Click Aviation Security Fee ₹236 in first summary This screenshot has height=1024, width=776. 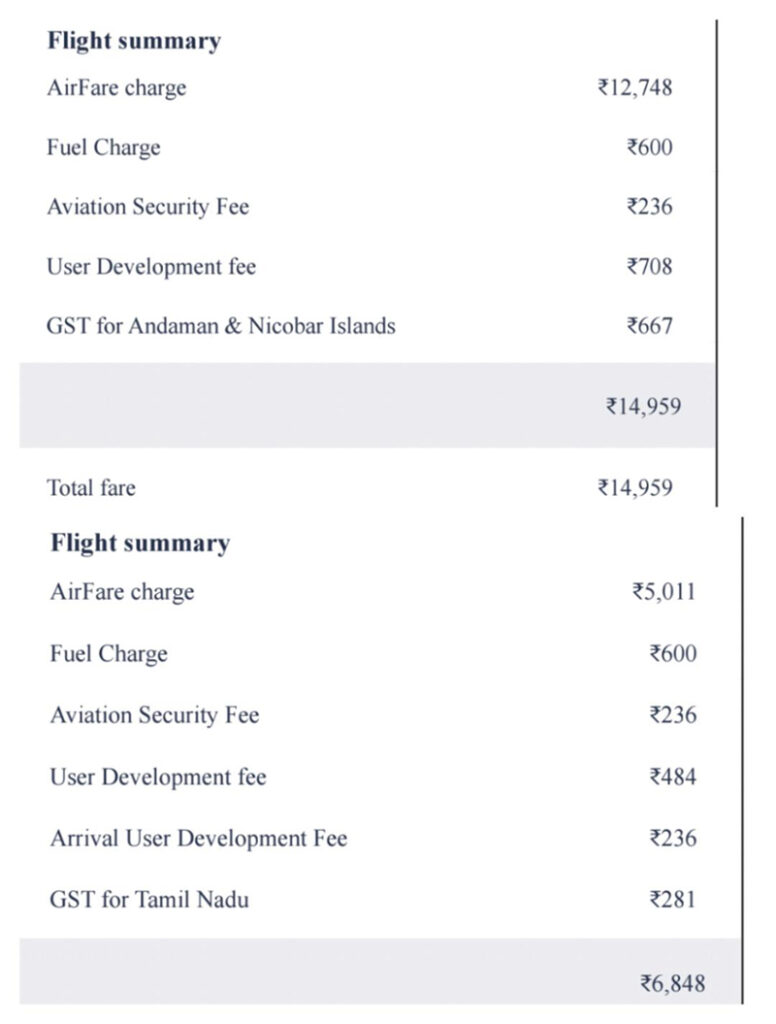pyautogui.click(x=649, y=207)
